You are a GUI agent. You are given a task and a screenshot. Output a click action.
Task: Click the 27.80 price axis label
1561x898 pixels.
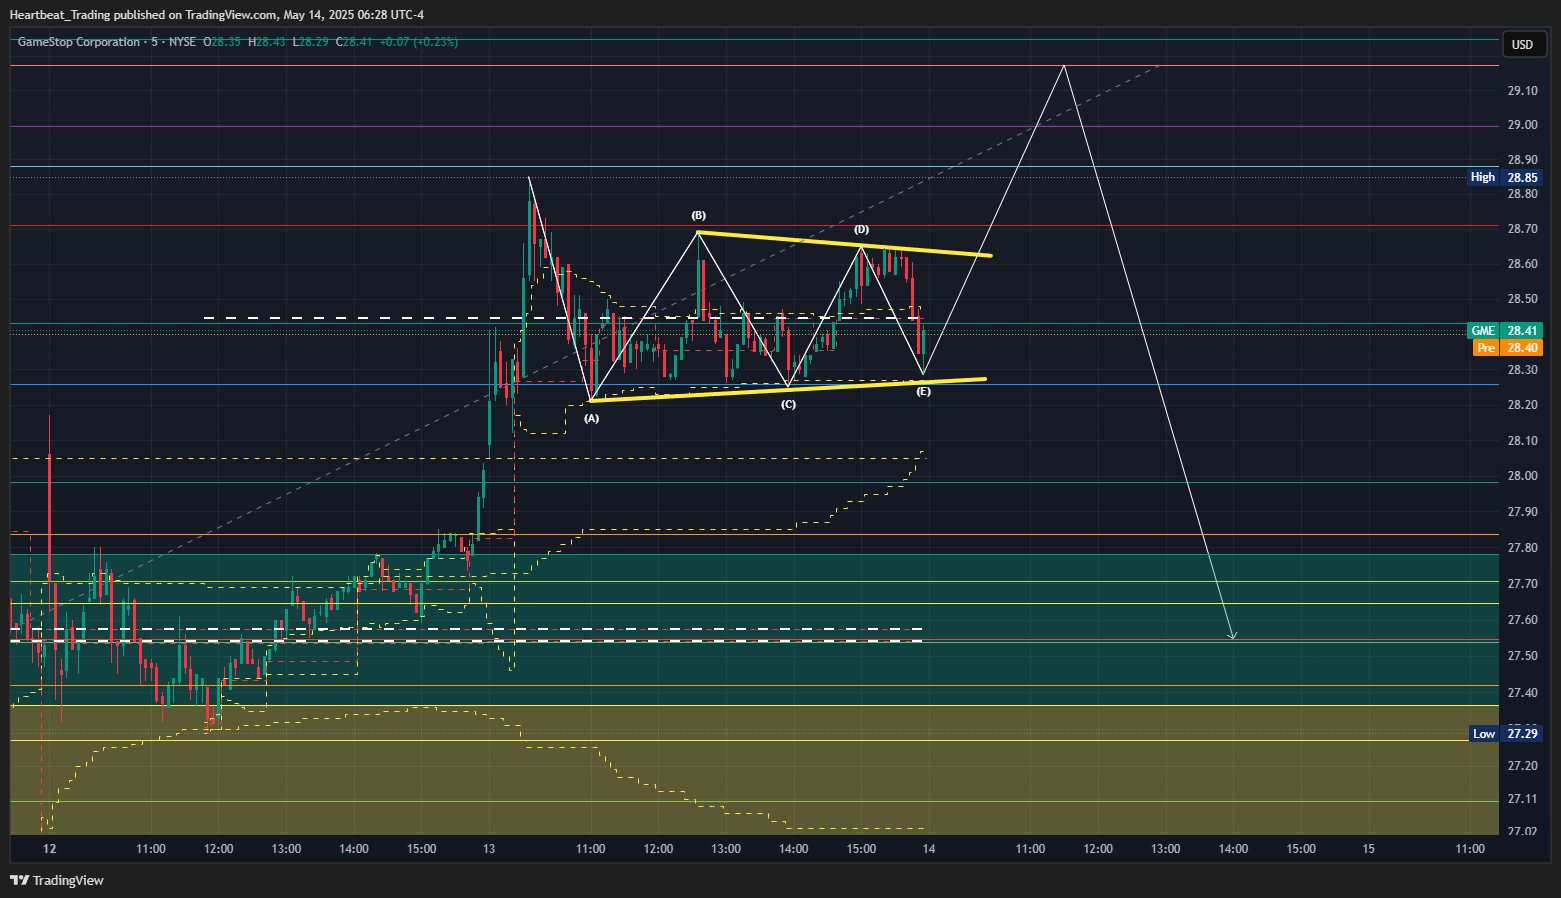pyautogui.click(x=1522, y=548)
